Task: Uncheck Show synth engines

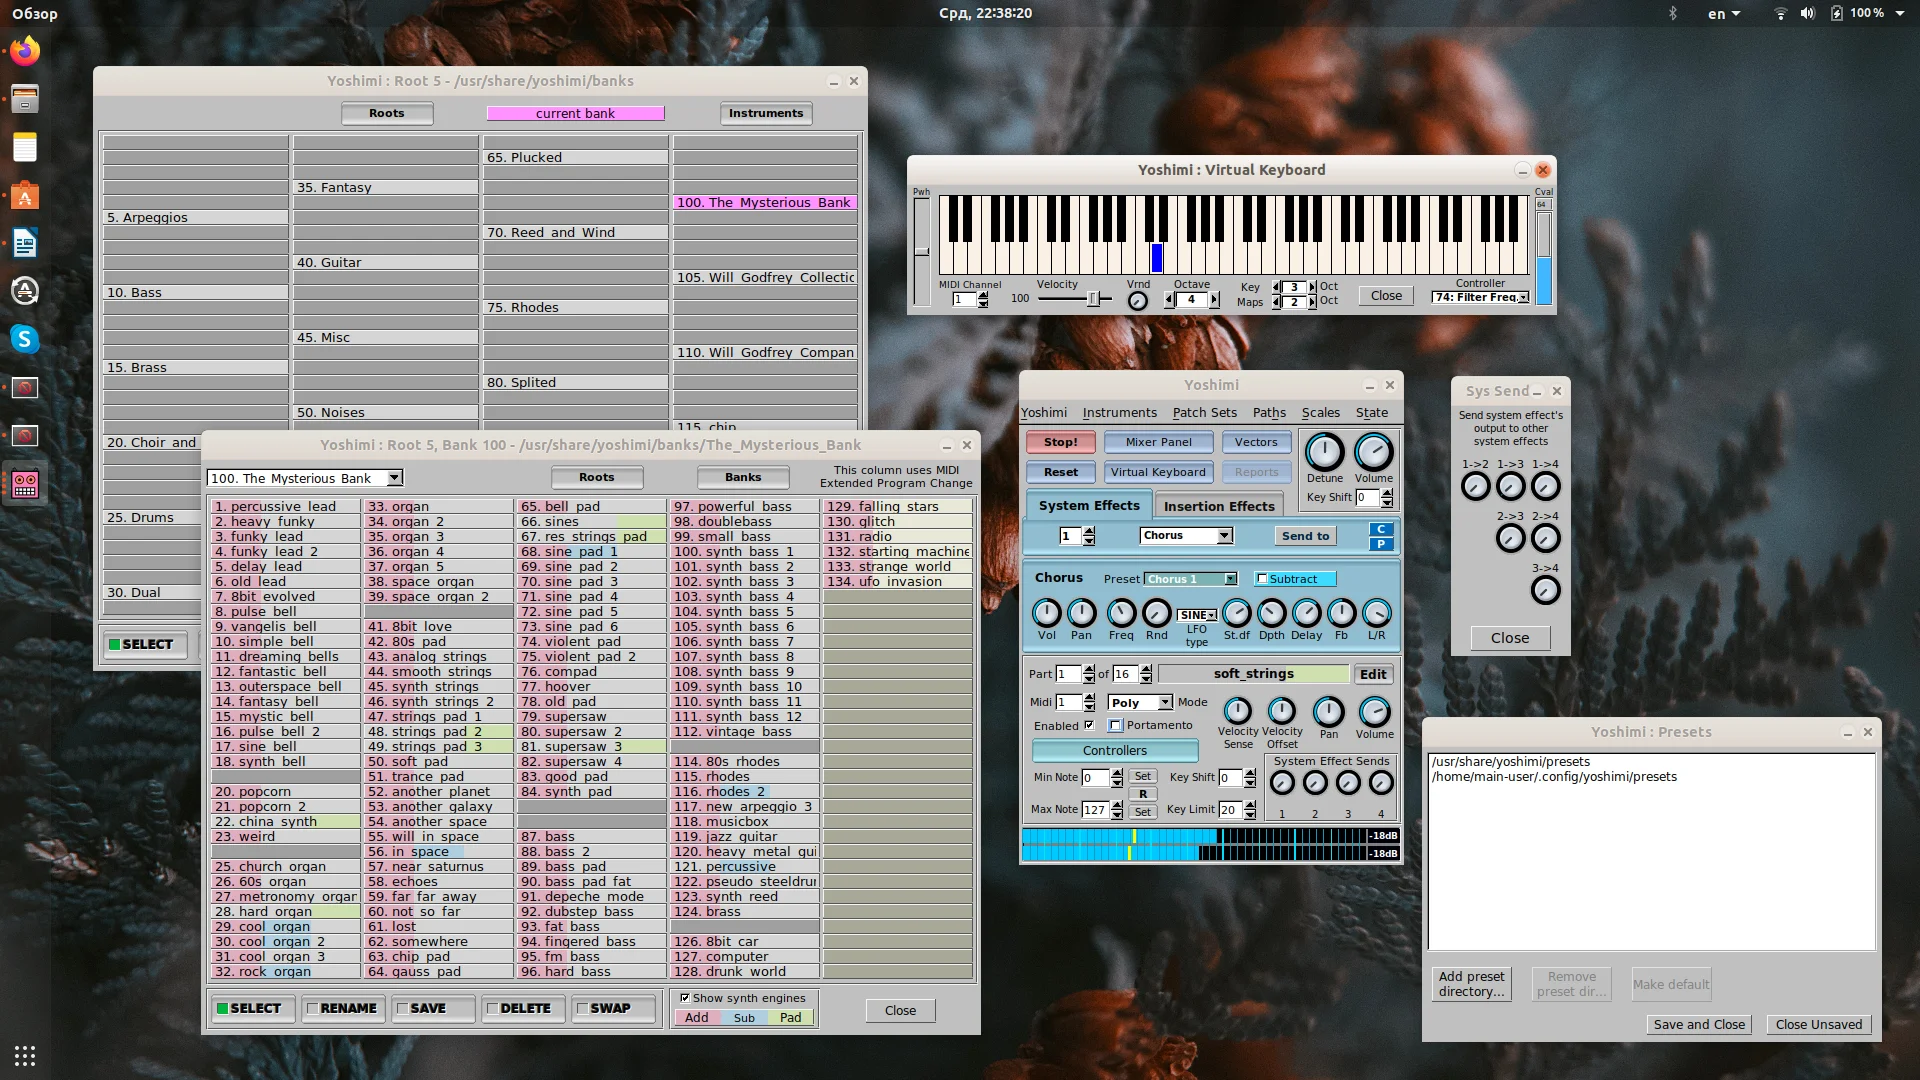Action: [685, 998]
